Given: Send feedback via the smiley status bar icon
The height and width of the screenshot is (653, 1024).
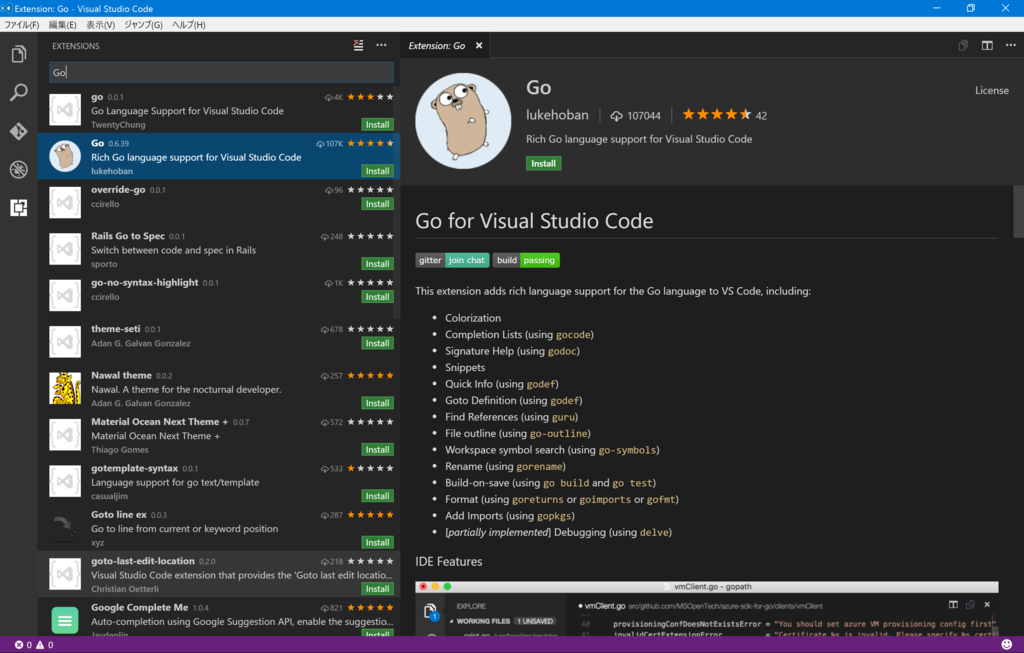Looking at the screenshot, I should [x=1008, y=645].
